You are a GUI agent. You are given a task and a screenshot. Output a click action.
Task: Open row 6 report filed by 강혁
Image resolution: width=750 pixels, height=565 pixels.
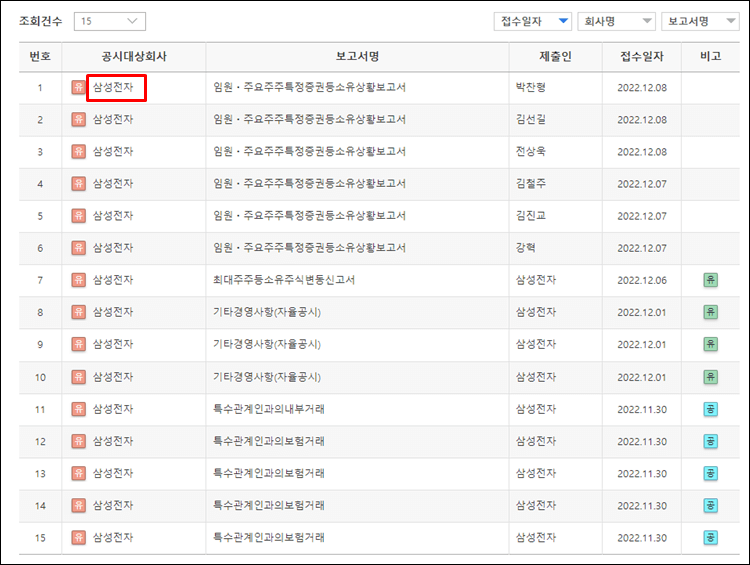[x=309, y=247]
